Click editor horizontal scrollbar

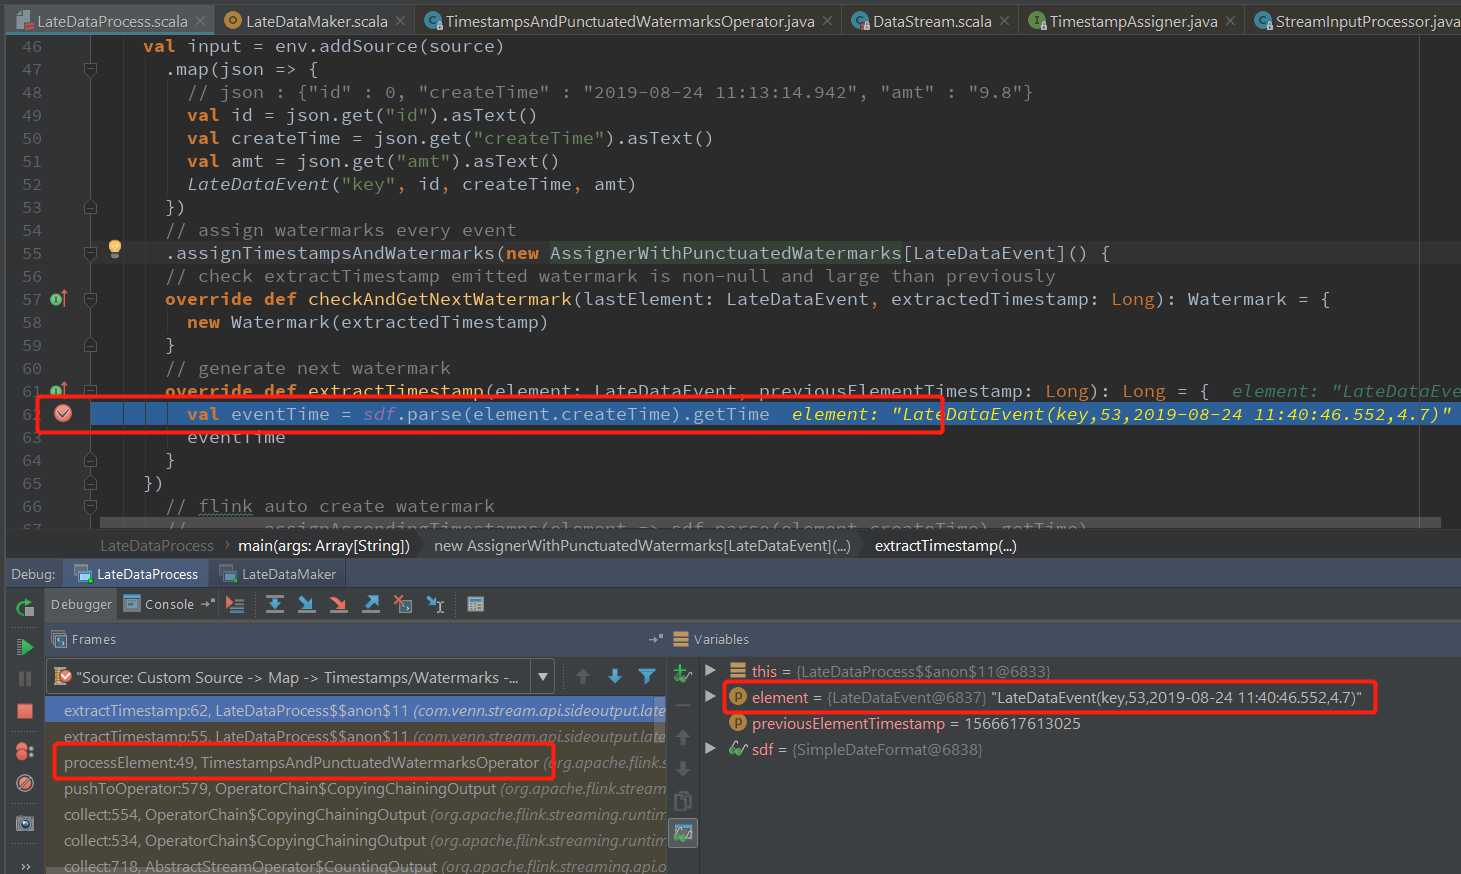[770, 523]
